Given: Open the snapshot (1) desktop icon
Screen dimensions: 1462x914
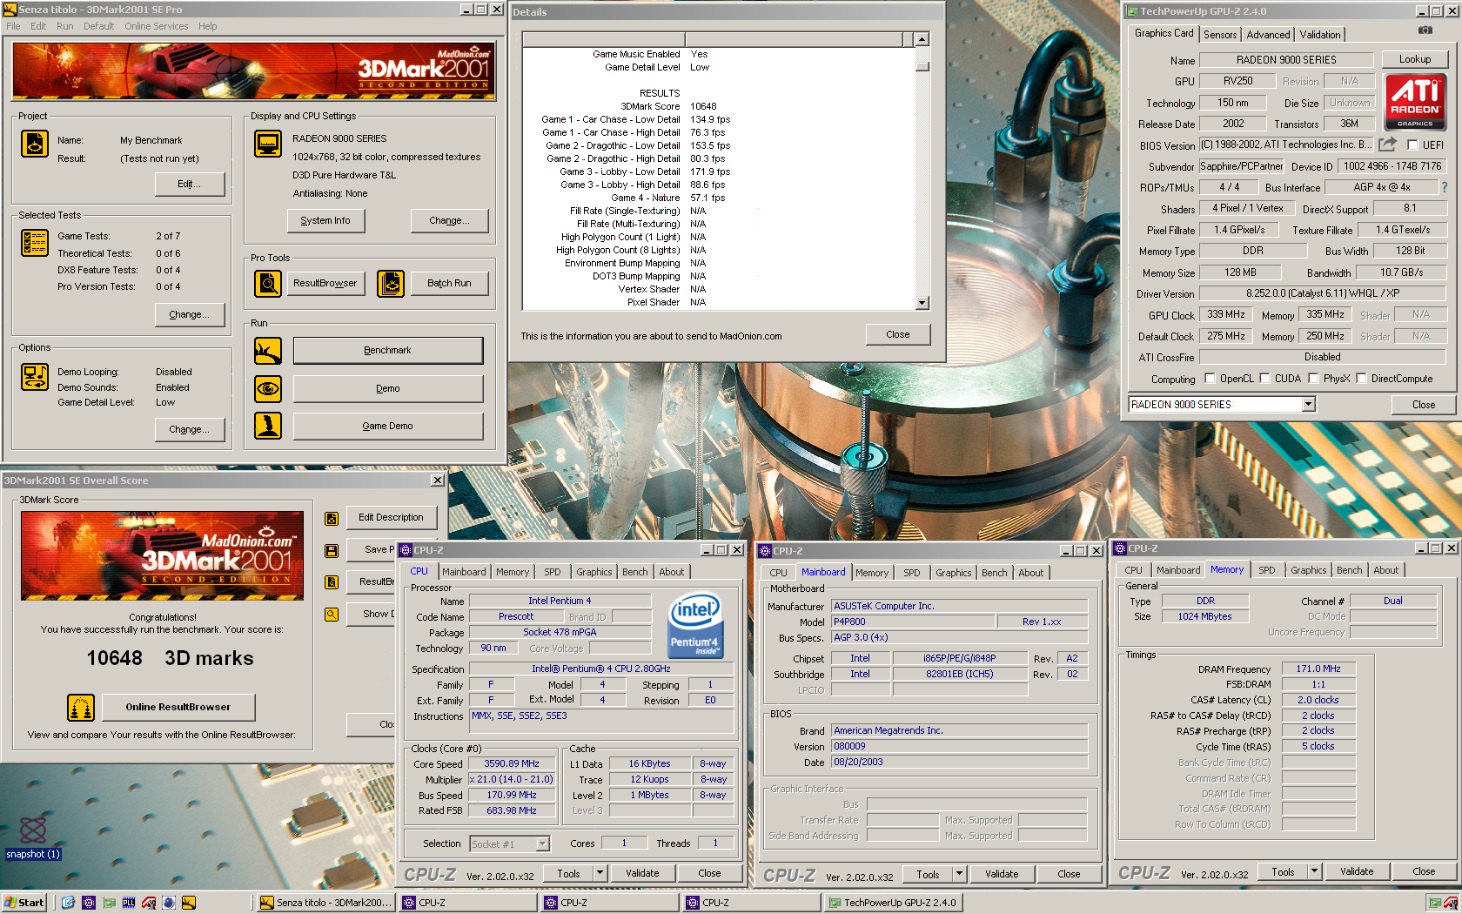Looking at the screenshot, I should [x=33, y=838].
